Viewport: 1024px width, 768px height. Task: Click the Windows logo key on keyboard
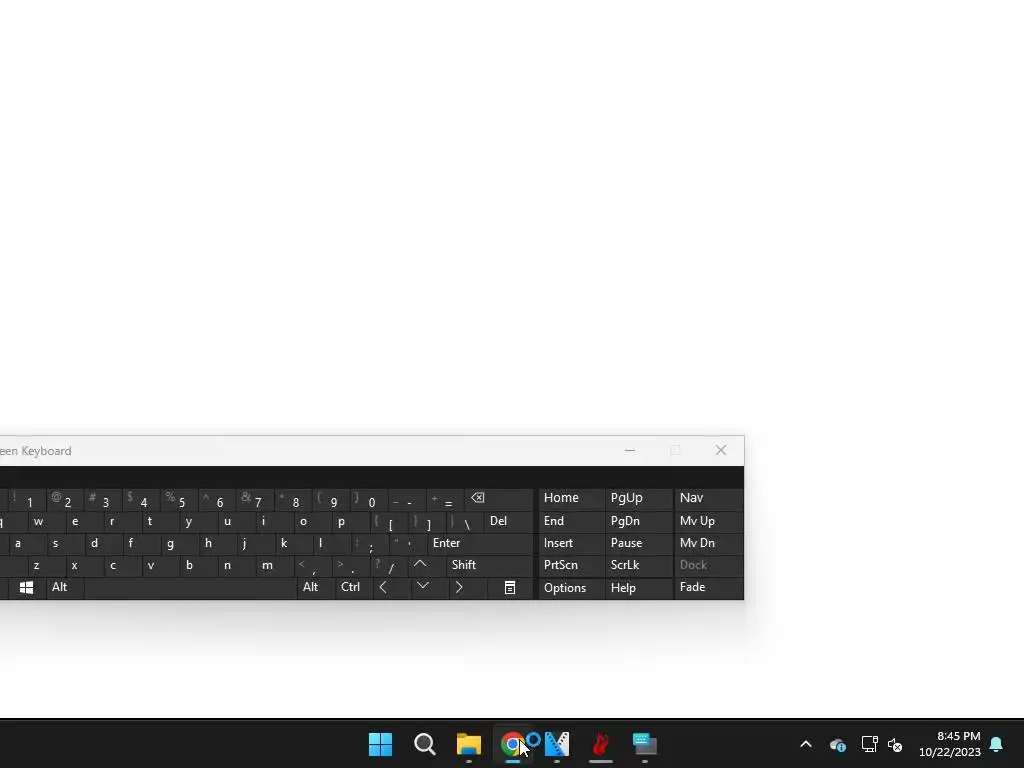pos(26,588)
